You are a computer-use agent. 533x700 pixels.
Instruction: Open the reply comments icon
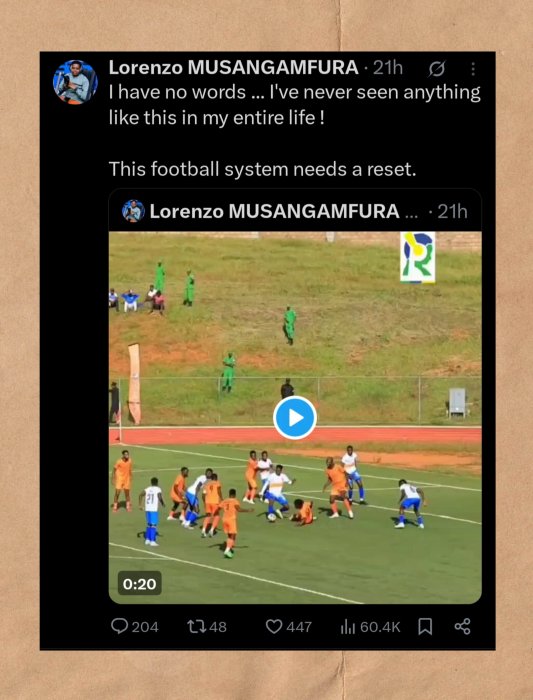[120, 626]
